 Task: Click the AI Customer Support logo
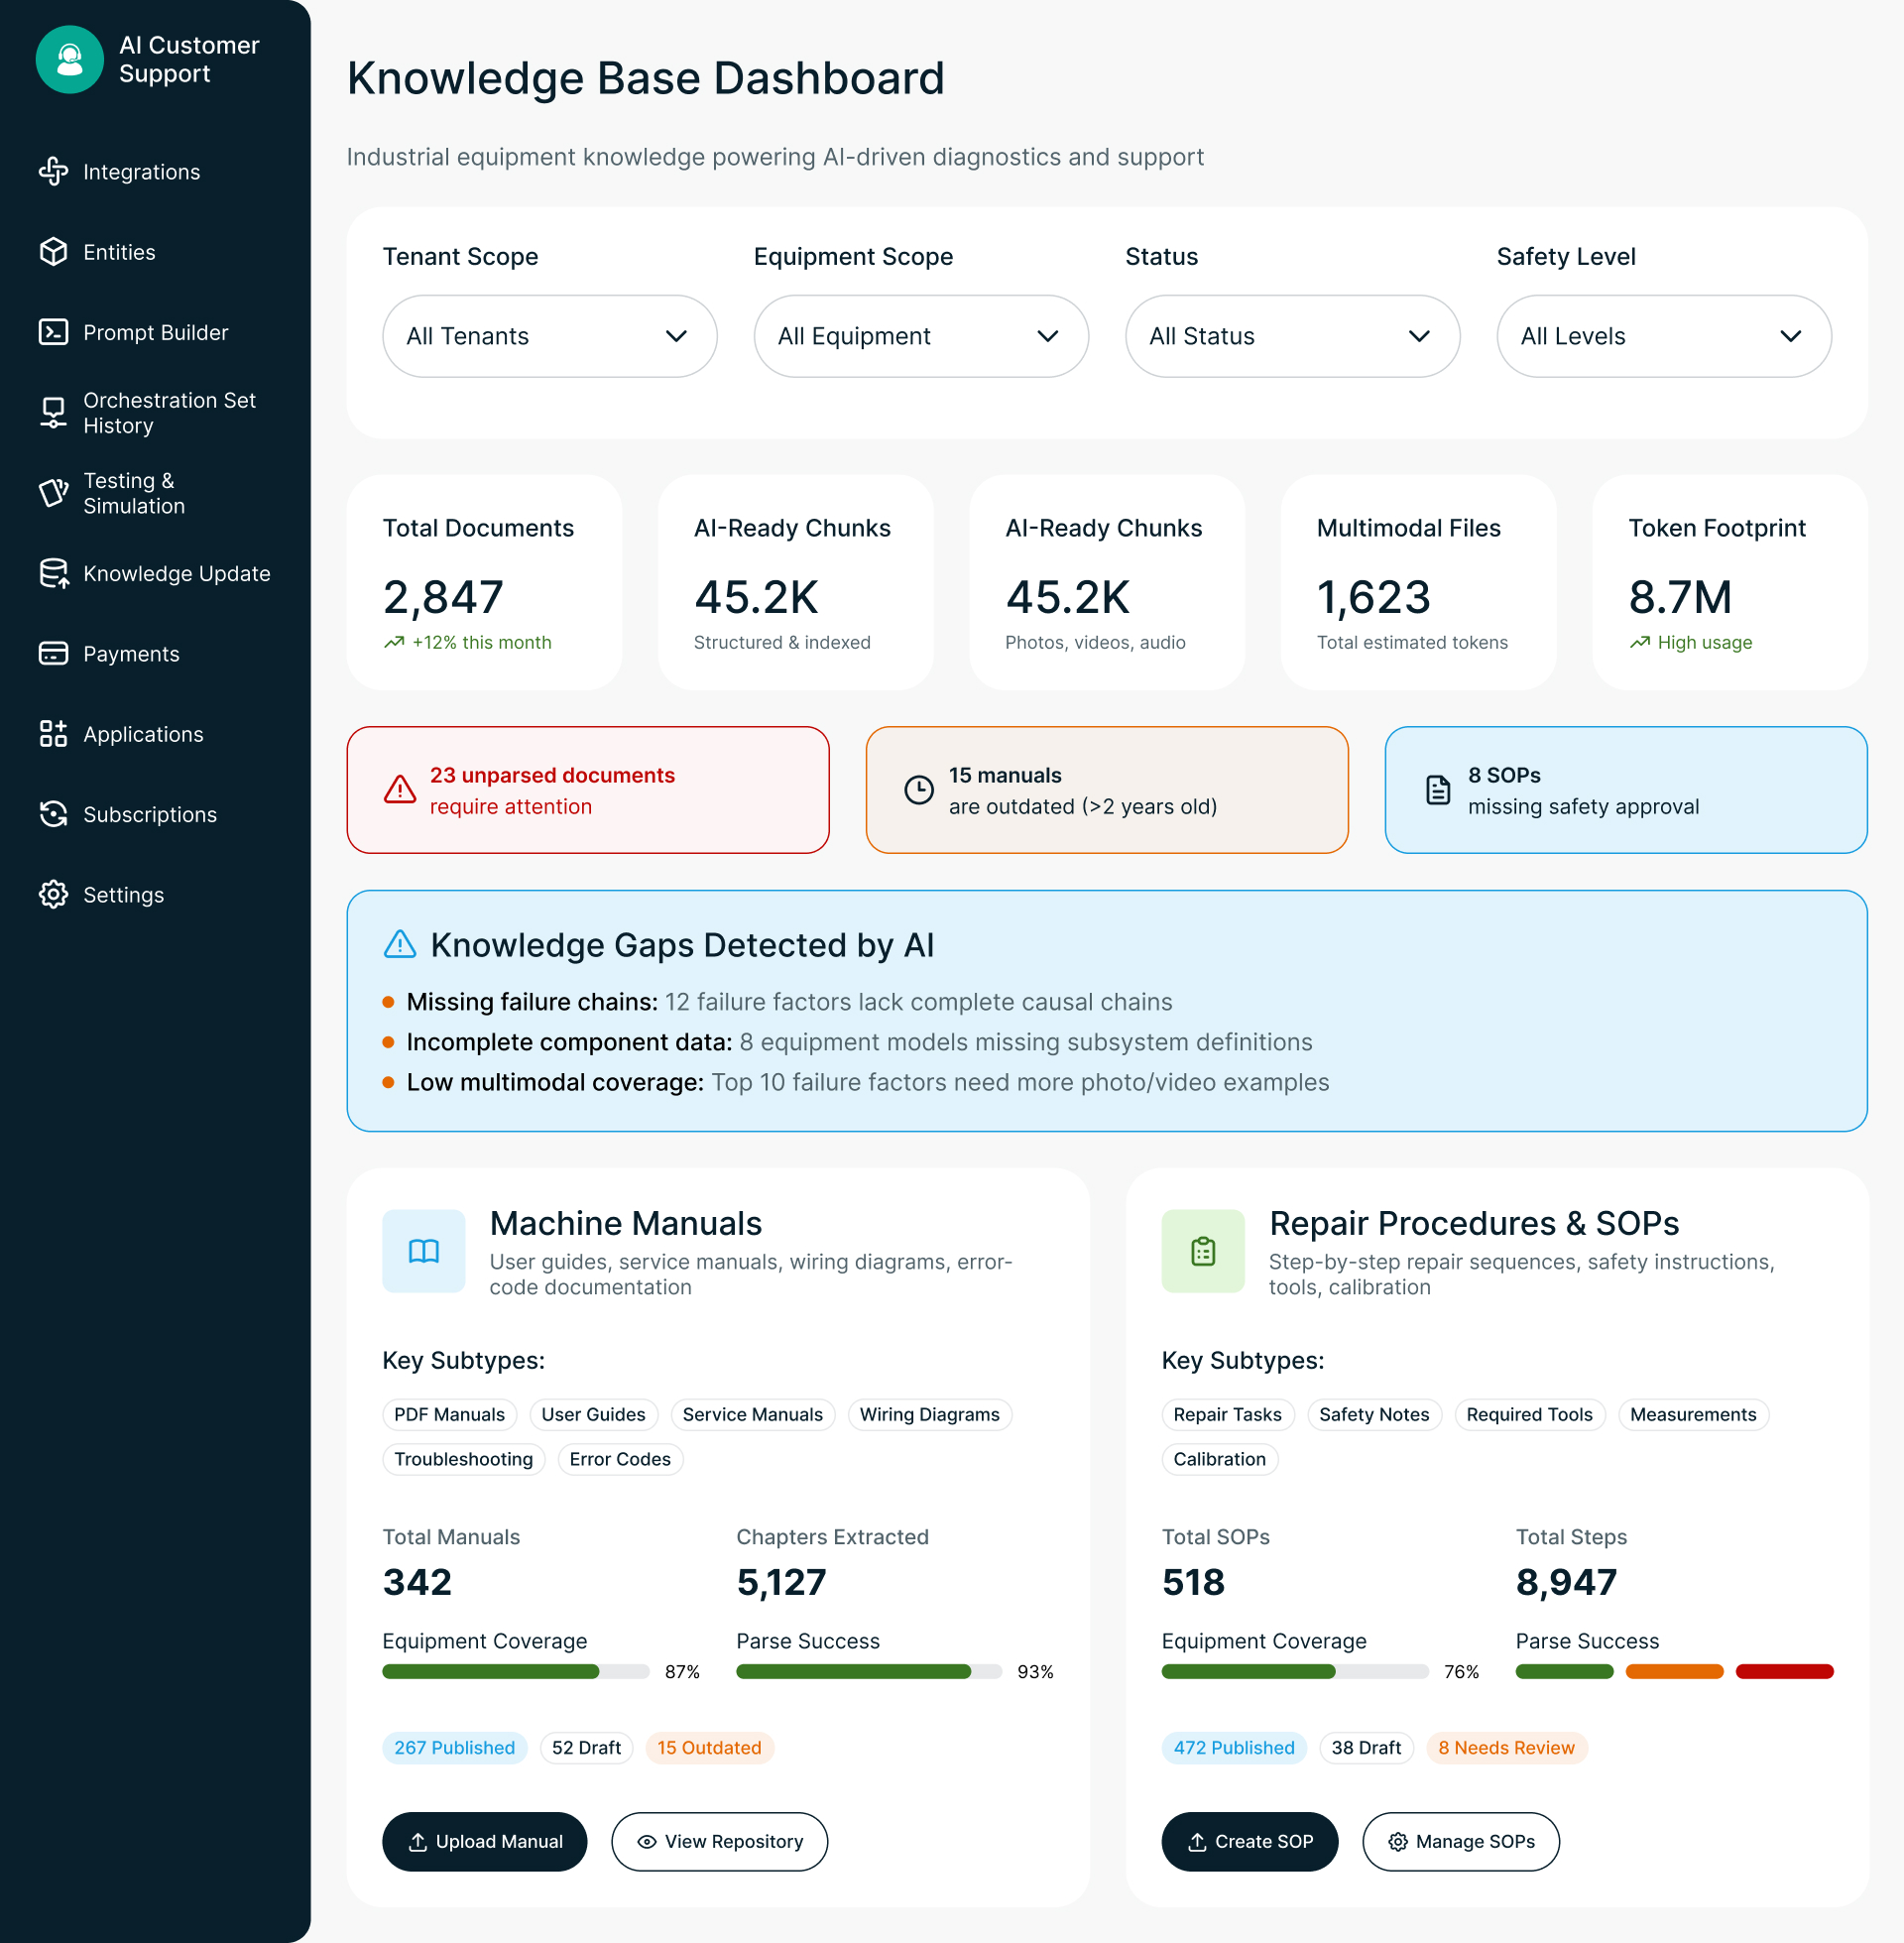coord(70,60)
